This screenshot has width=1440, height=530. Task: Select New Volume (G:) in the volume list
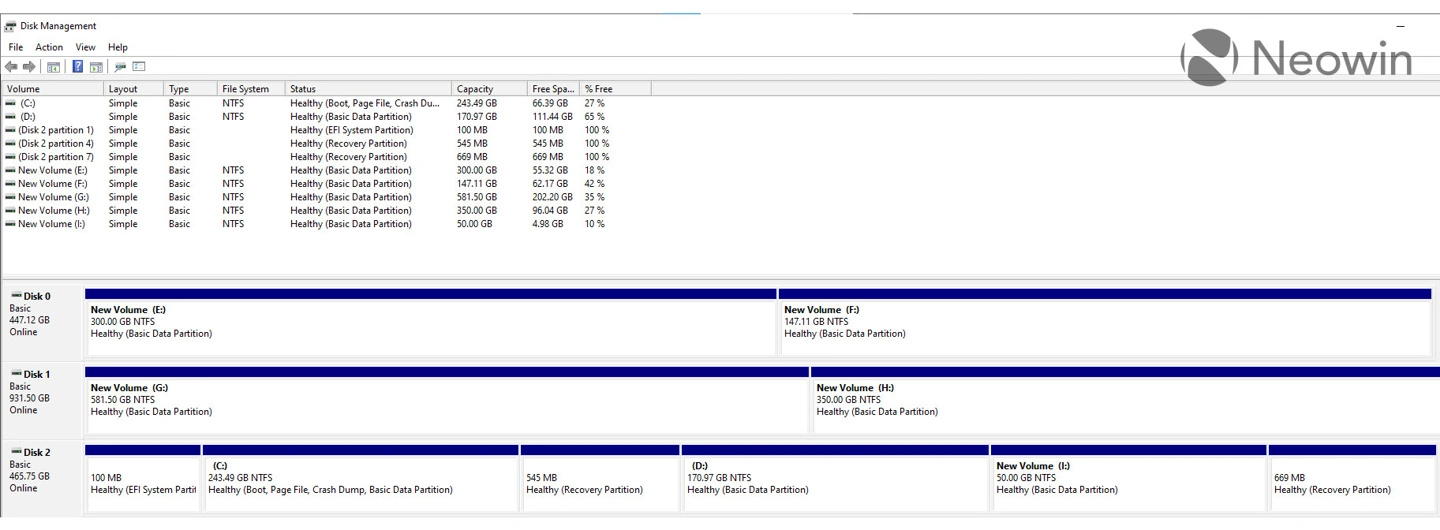click(53, 197)
